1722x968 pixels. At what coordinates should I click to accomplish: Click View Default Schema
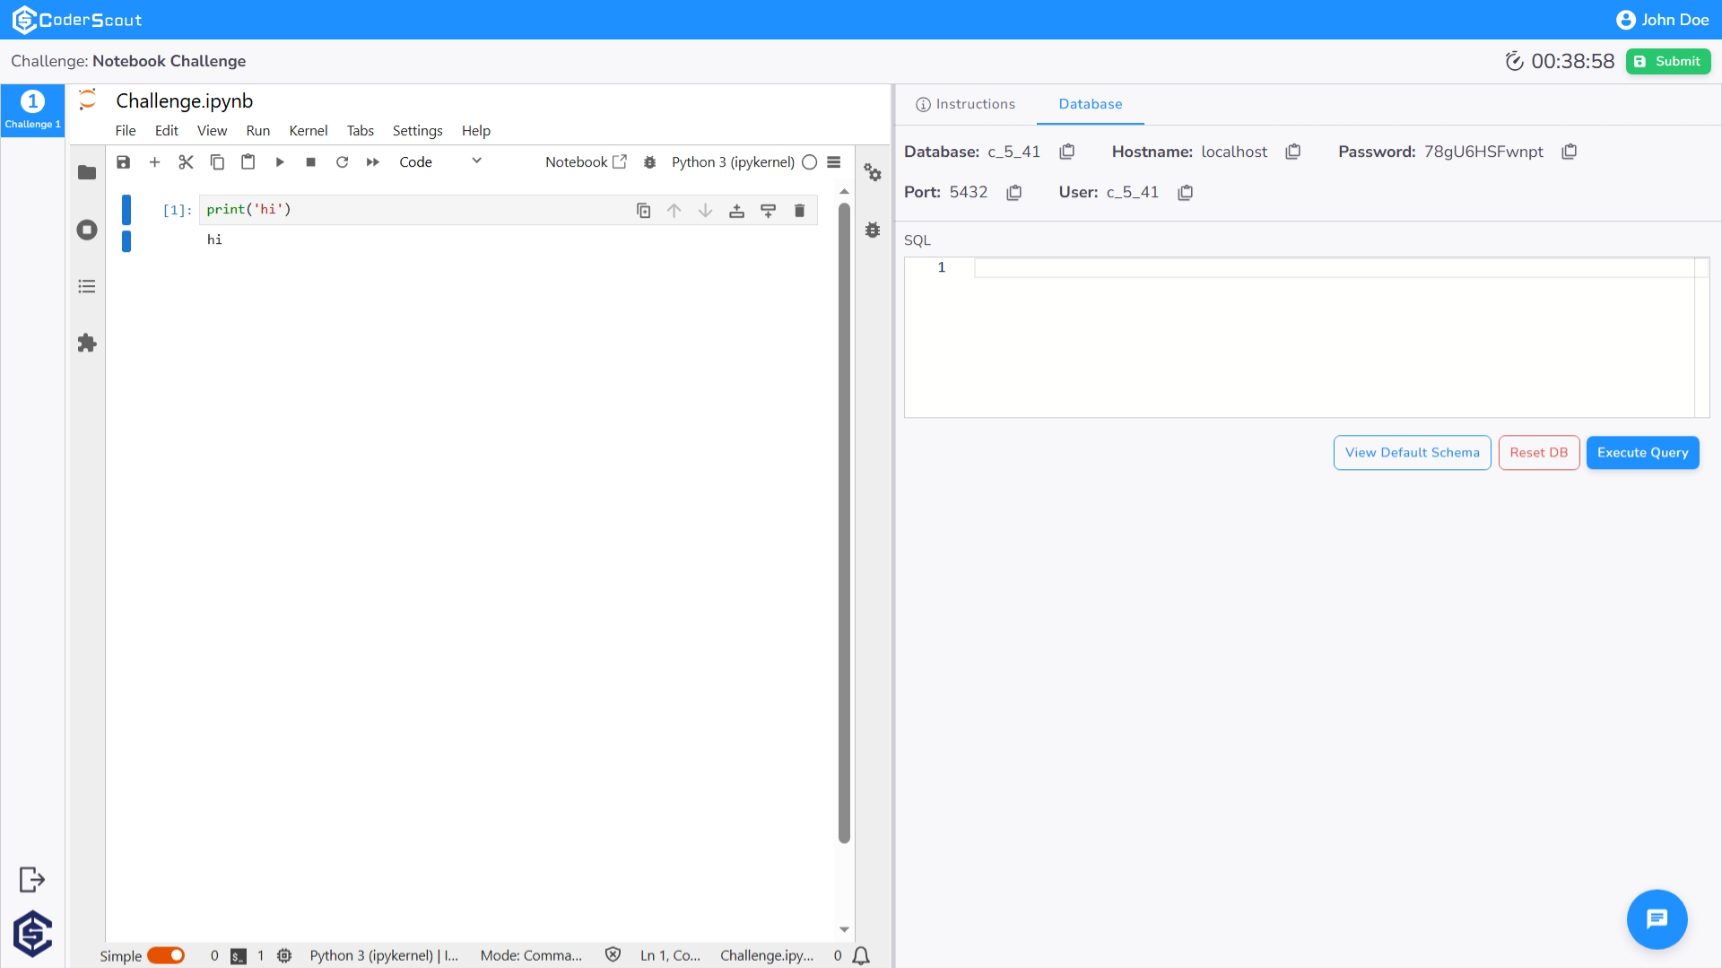tap(1412, 452)
